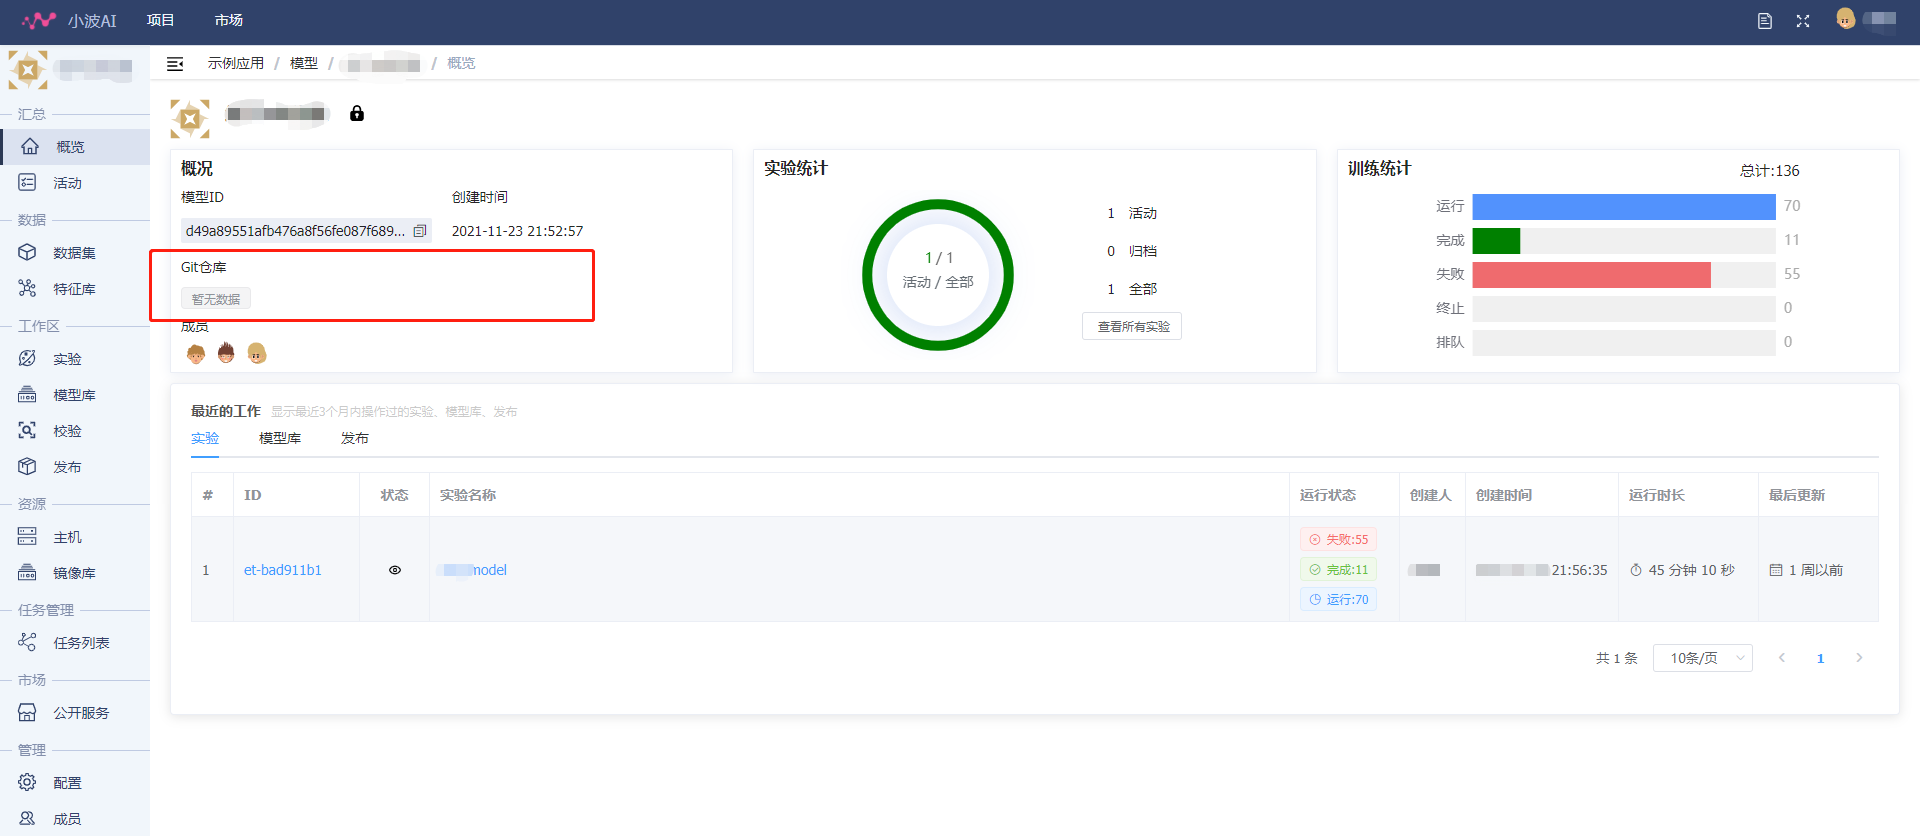This screenshot has height=836, width=1920.
Task: Click the 运行:70 status tag
Action: click(x=1338, y=600)
